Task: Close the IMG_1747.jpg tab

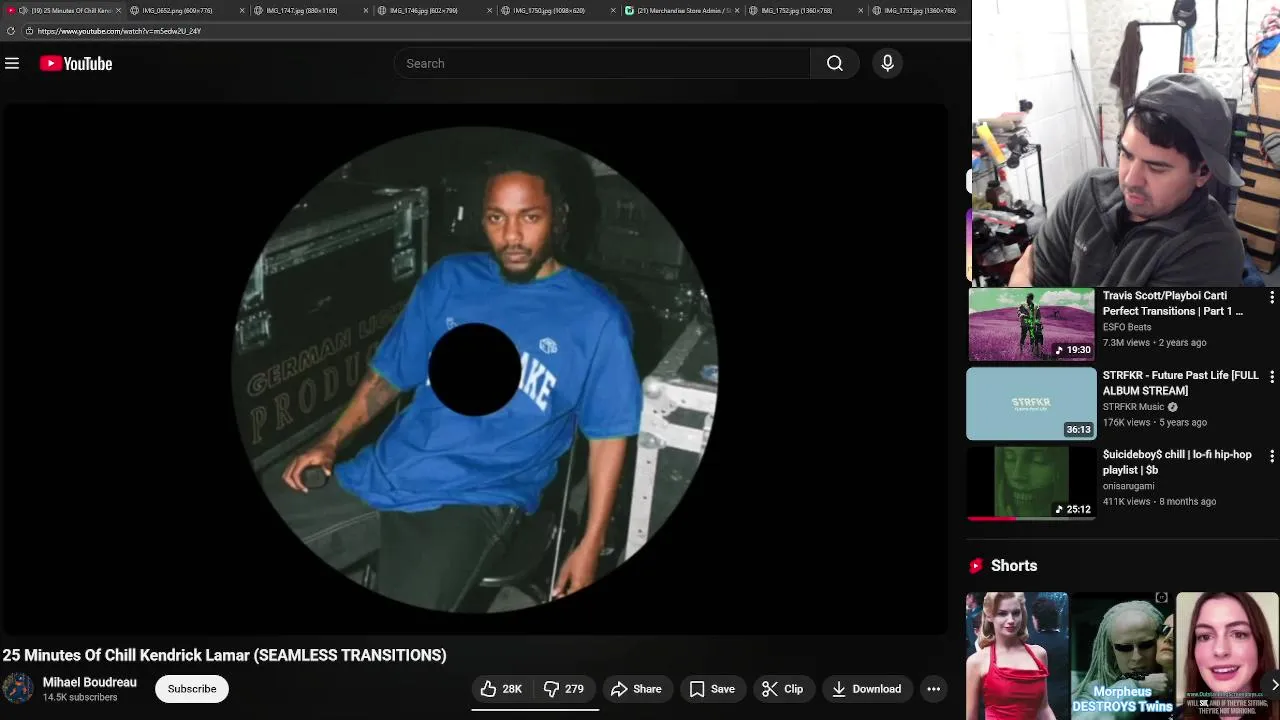Action: click(366, 10)
